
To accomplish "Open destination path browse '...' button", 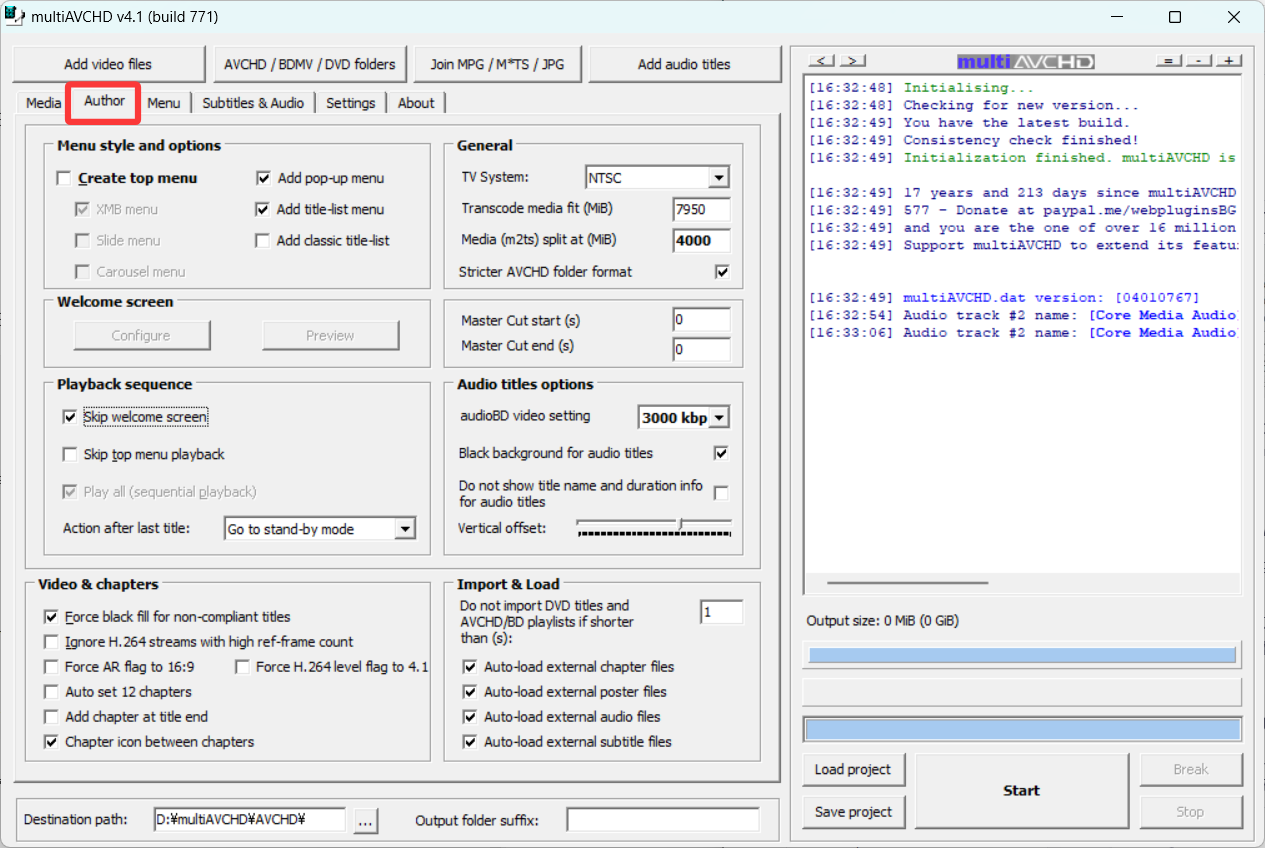I will pos(365,820).
